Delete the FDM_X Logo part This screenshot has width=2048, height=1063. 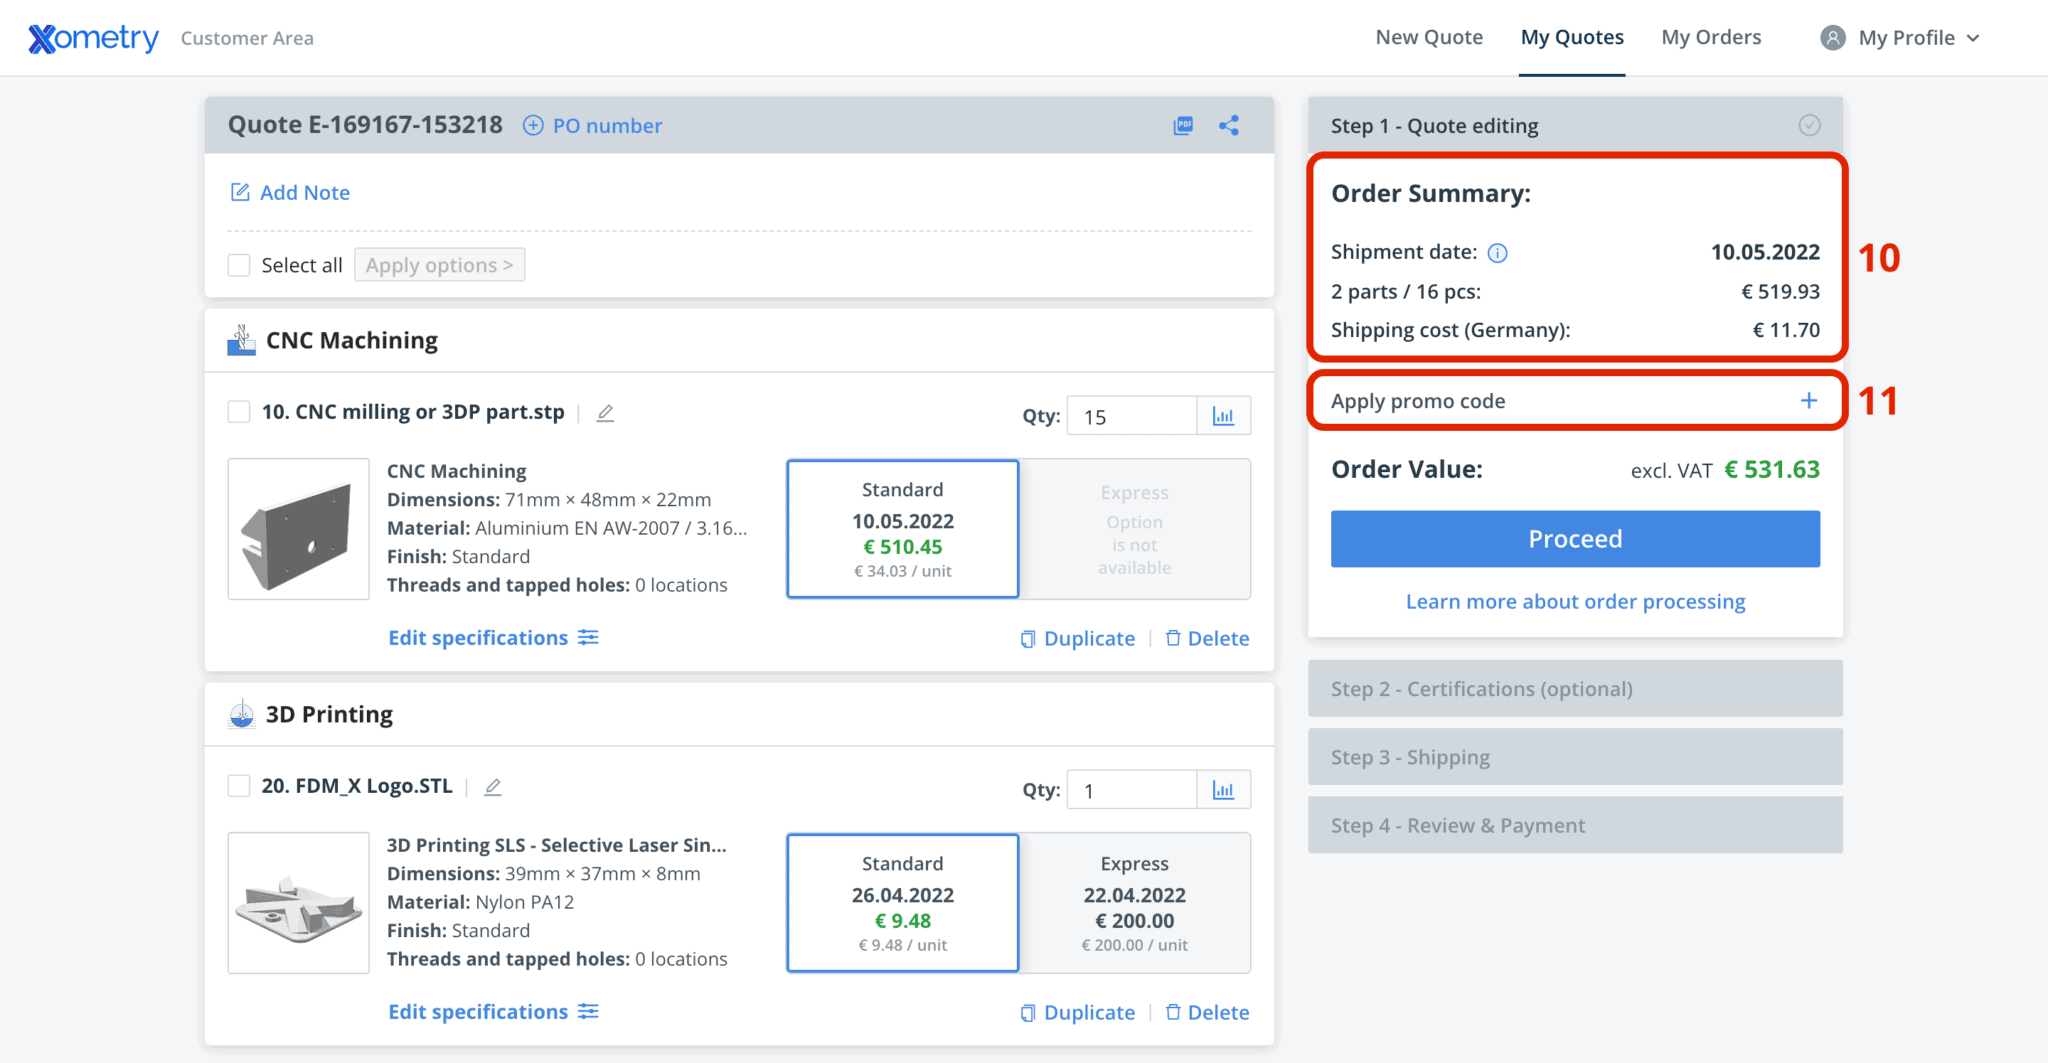tap(1207, 1012)
